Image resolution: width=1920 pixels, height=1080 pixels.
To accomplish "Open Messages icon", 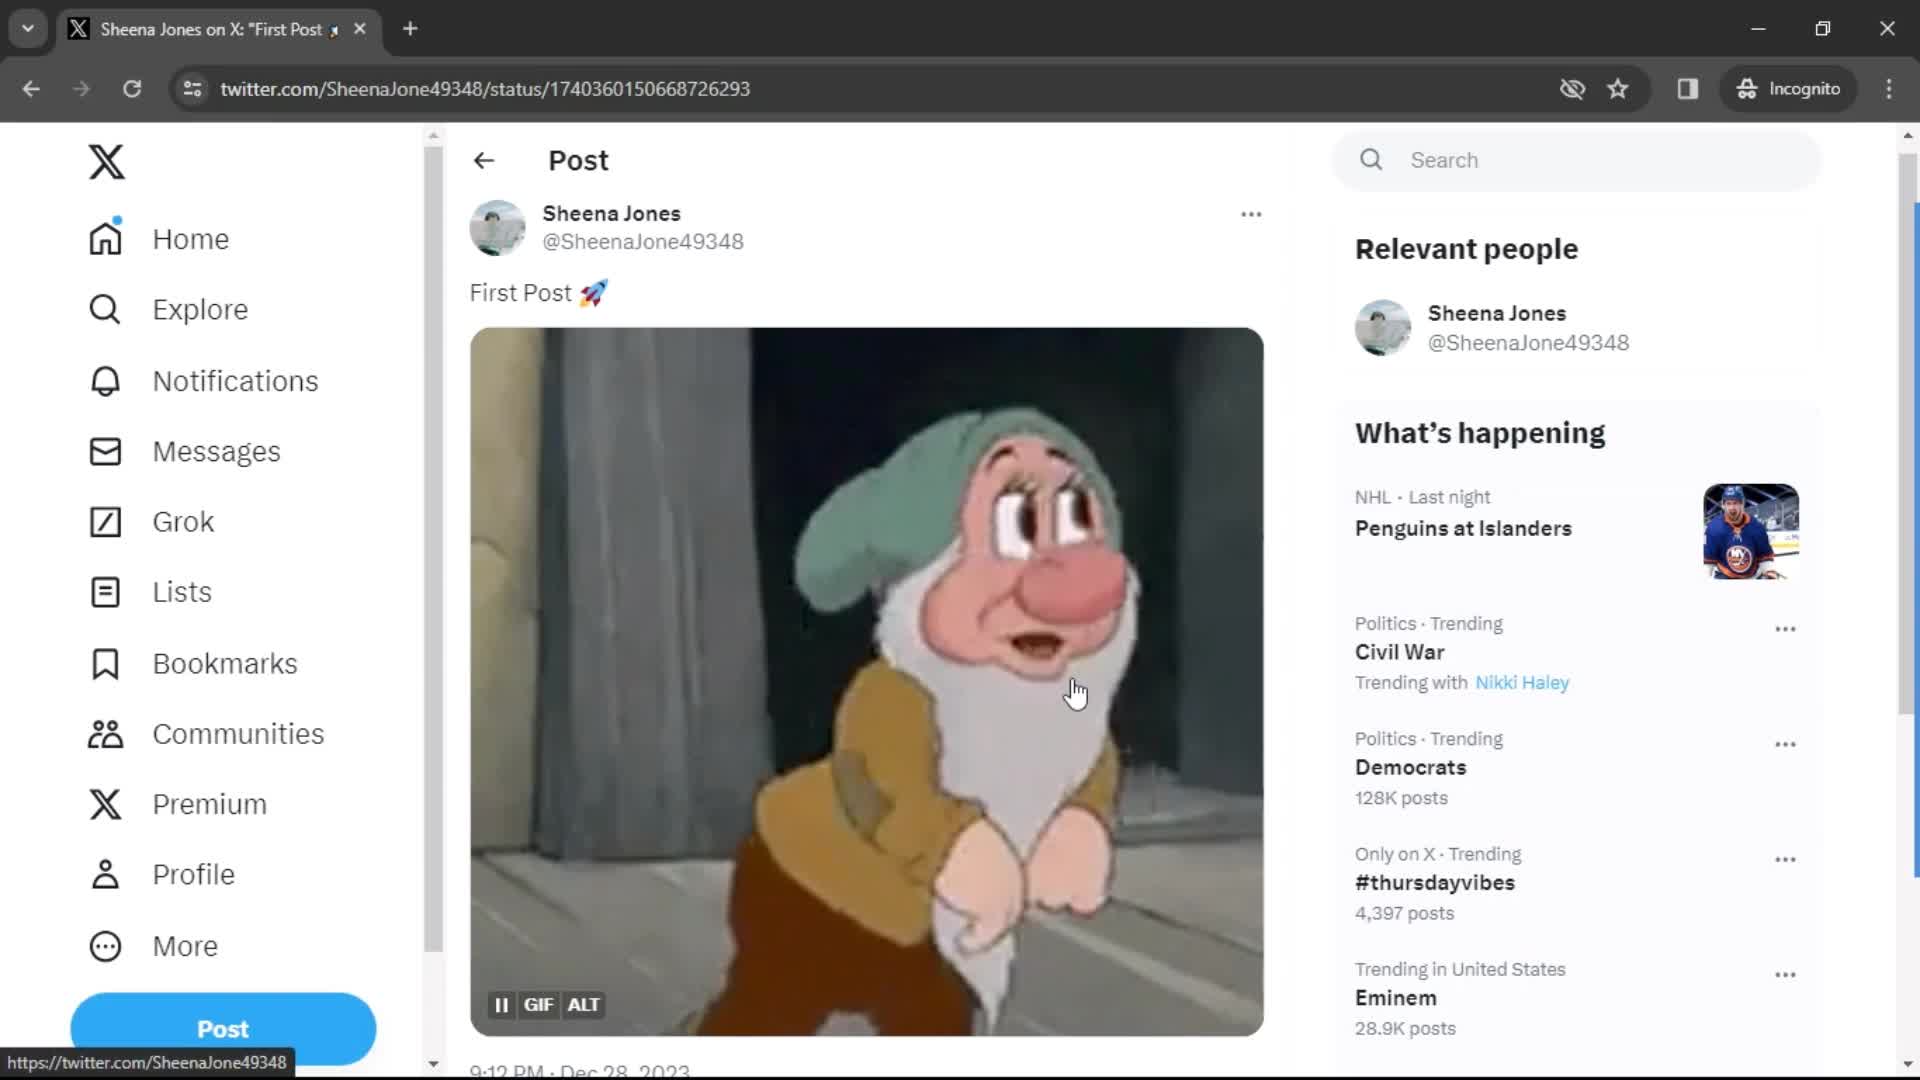I will 105,451.
